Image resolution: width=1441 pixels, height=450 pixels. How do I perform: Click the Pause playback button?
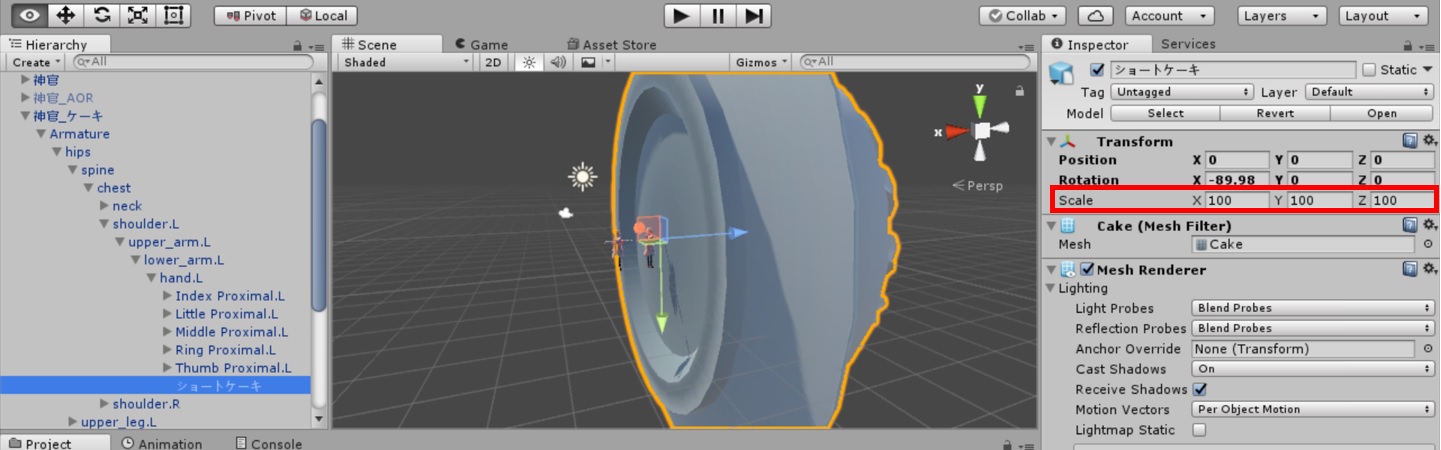pyautogui.click(x=718, y=15)
